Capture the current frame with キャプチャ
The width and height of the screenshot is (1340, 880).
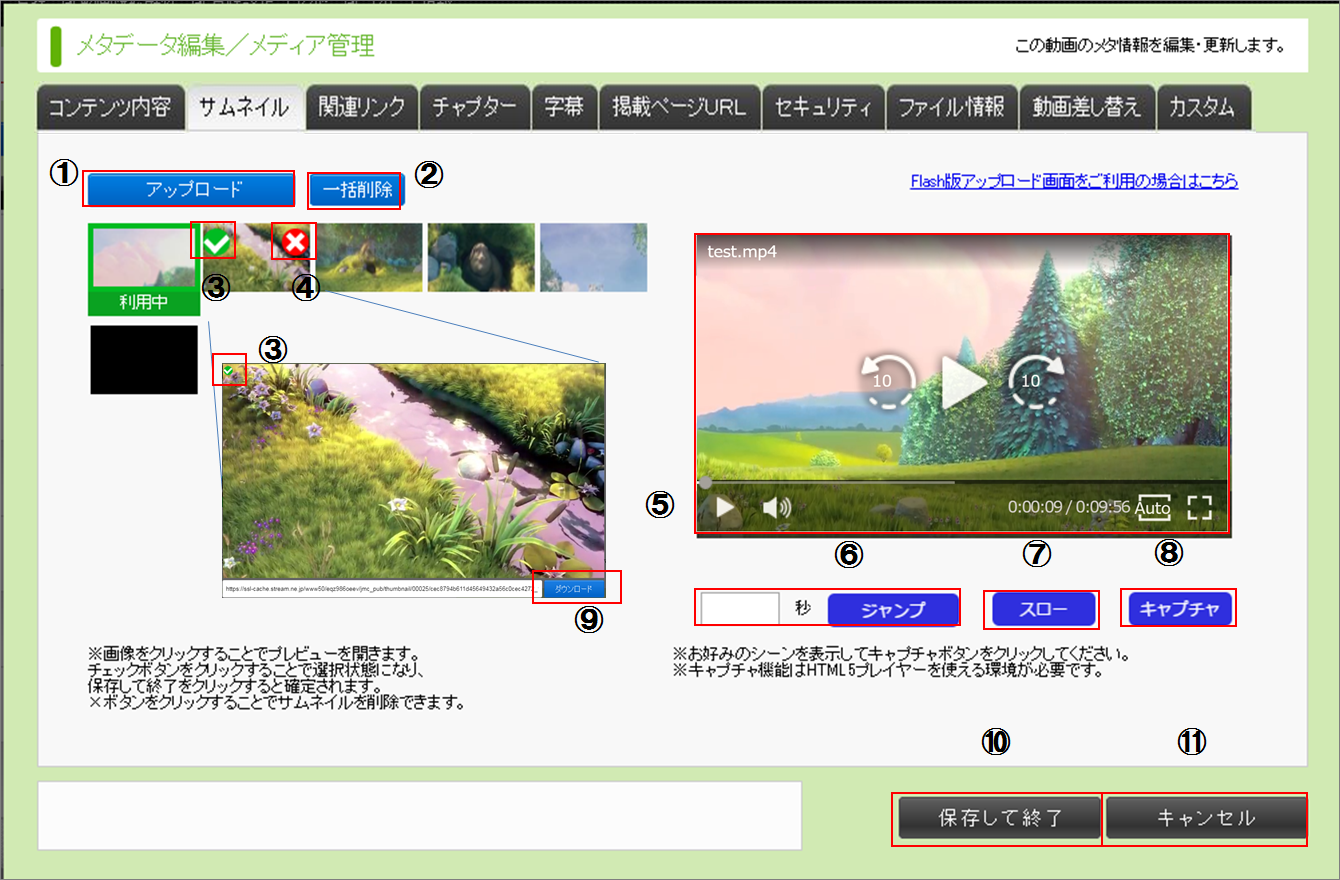click(x=1179, y=608)
